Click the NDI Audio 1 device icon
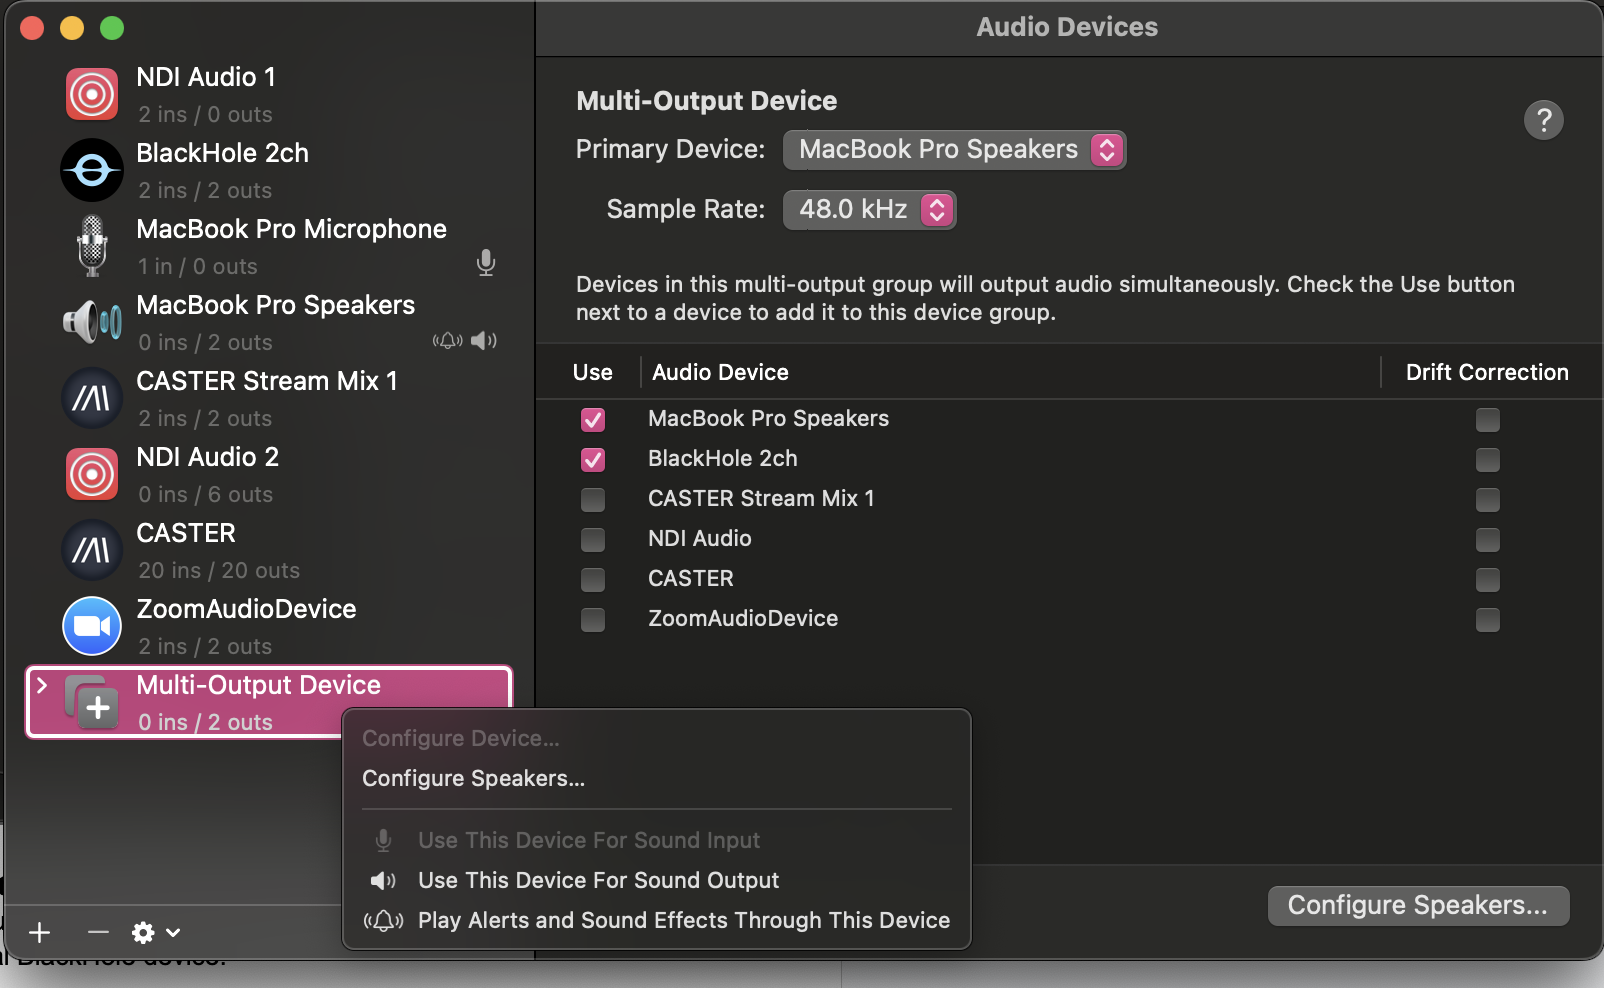 [x=91, y=93]
